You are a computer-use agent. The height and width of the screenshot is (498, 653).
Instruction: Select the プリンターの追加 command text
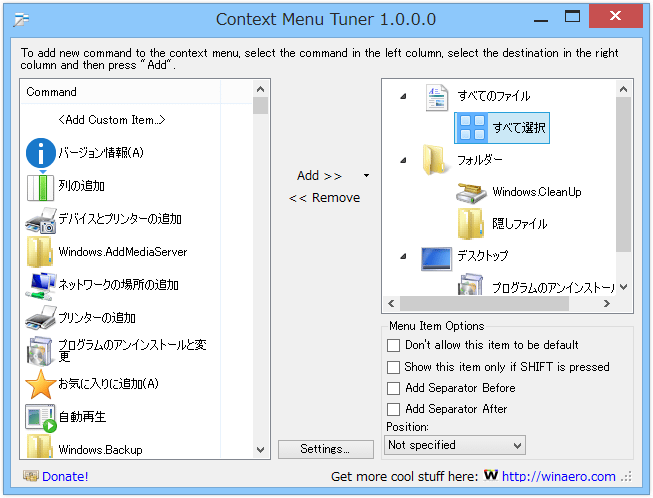97,318
